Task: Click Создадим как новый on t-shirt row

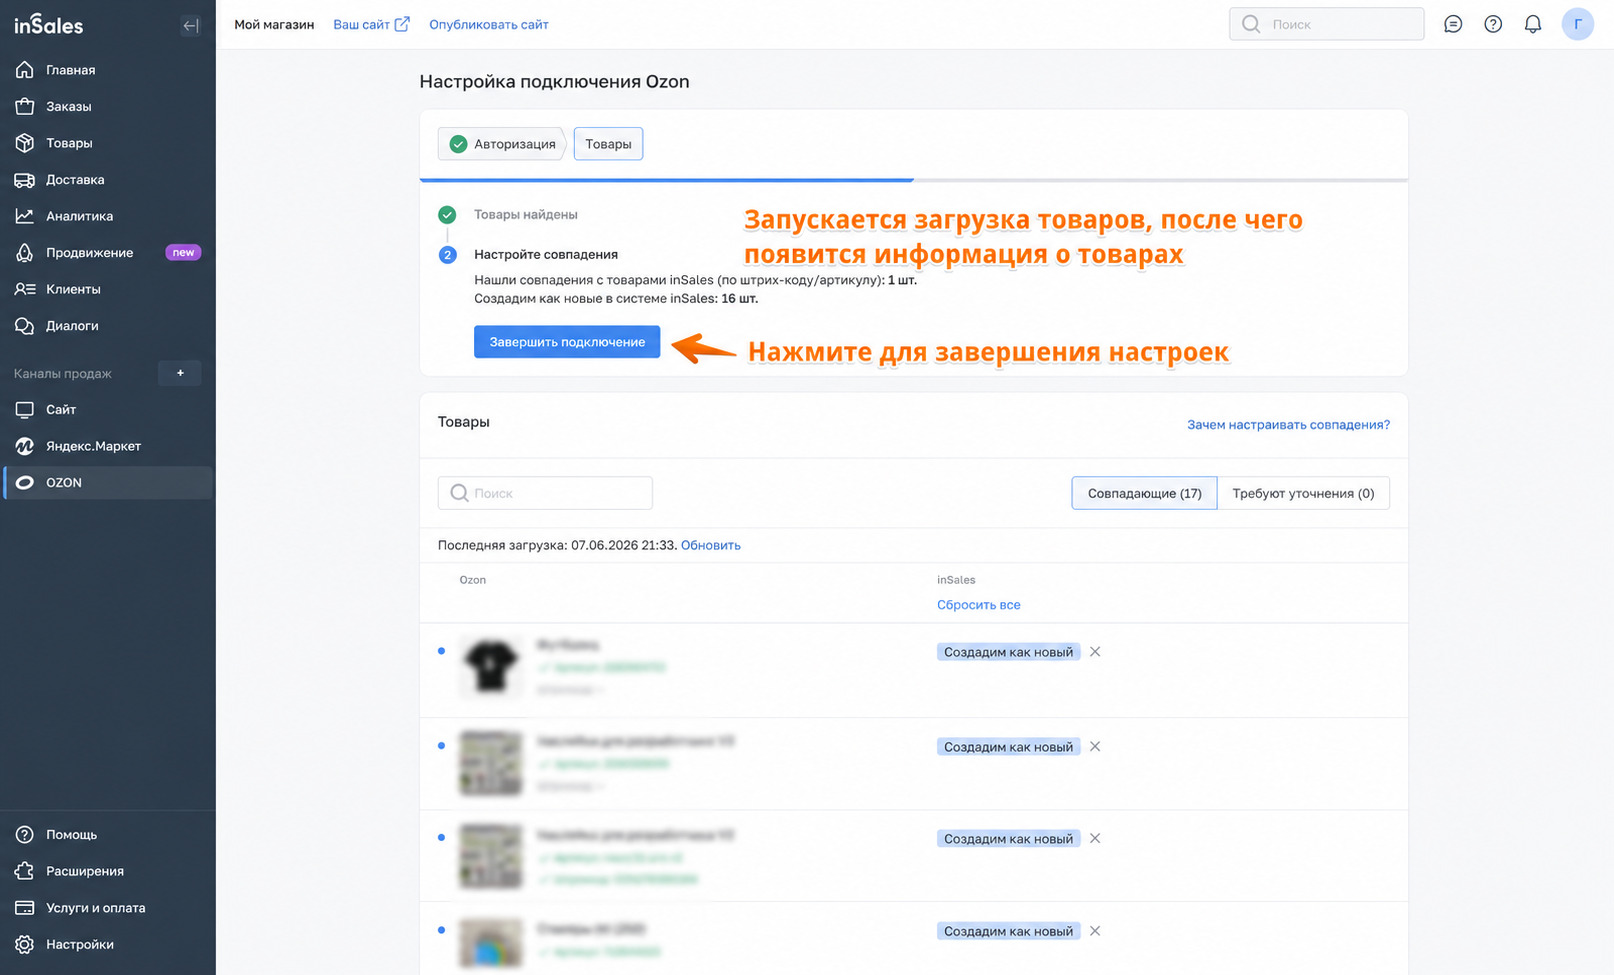Action: [x=1008, y=652]
